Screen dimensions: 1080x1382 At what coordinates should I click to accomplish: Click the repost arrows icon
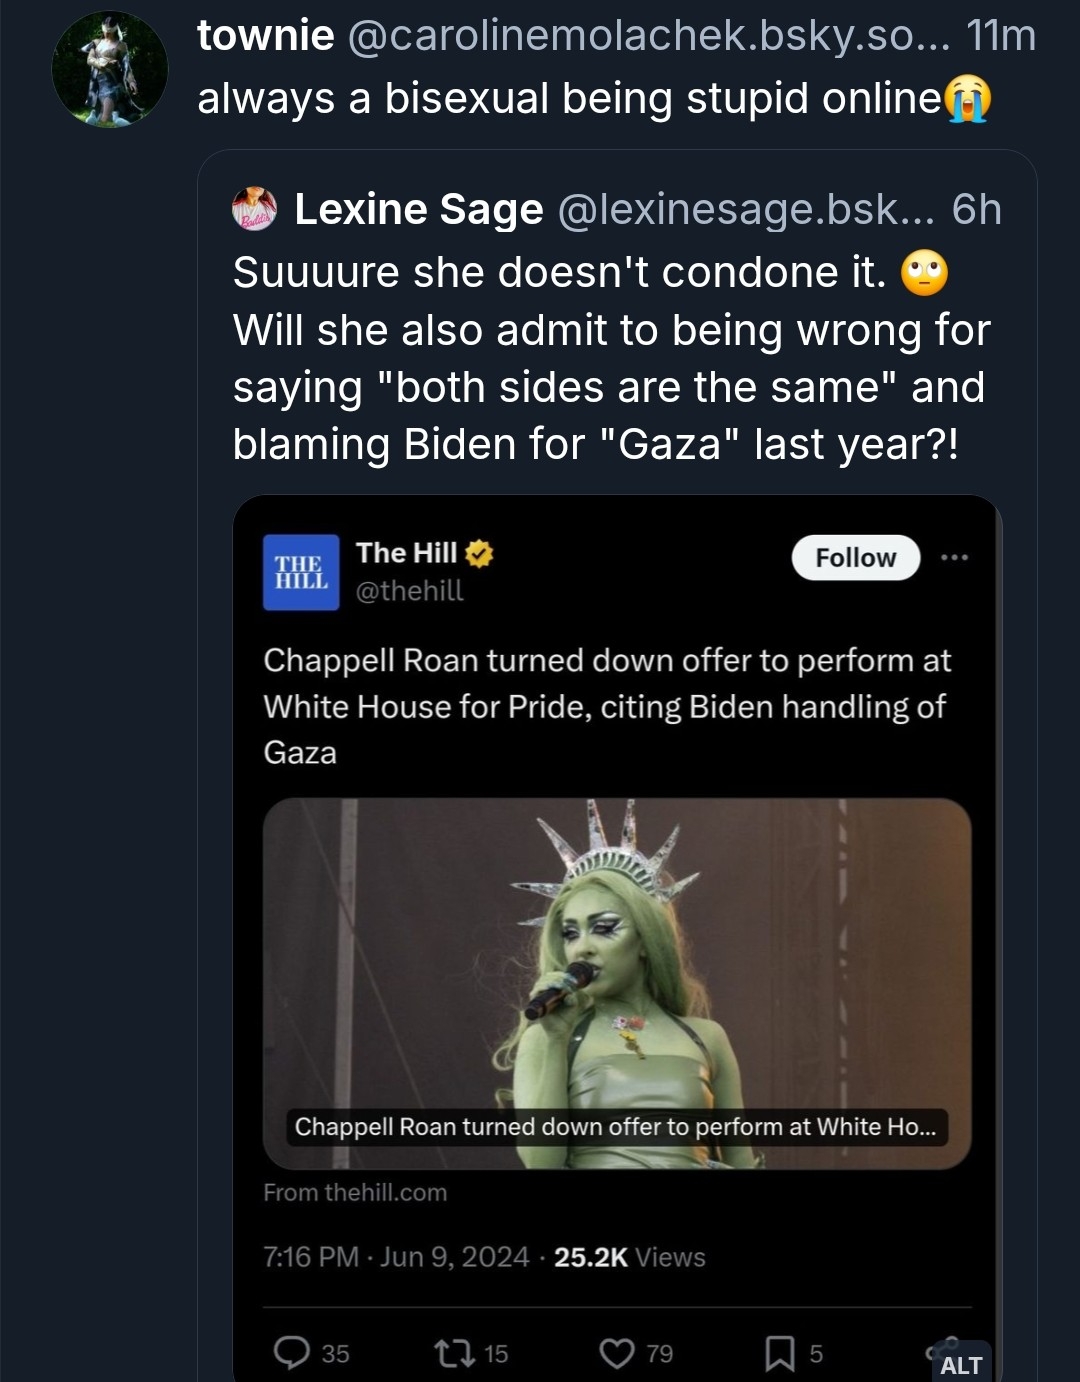click(x=454, y=1353)
